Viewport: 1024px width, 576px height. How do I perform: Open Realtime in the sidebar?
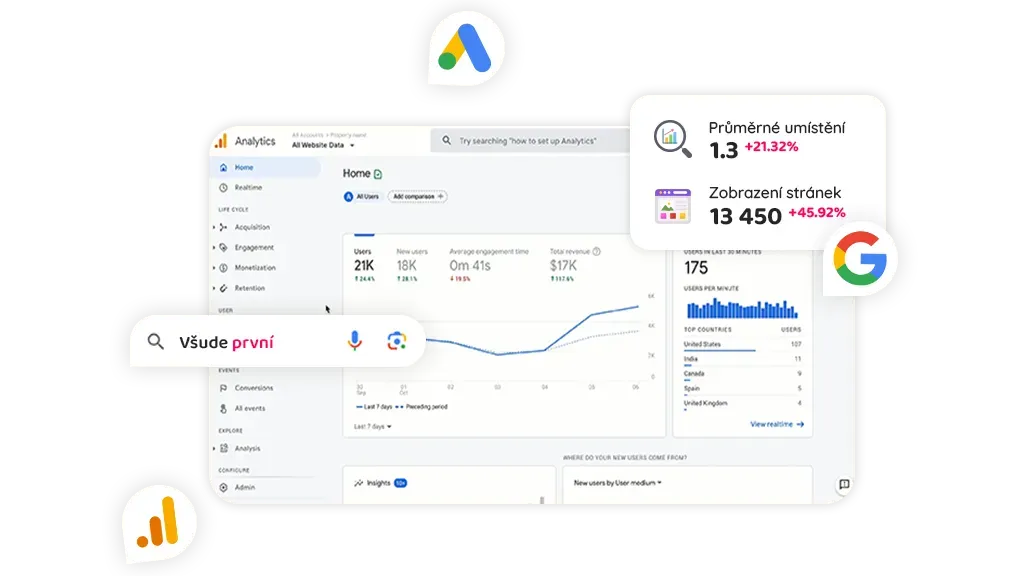point(248,188)
